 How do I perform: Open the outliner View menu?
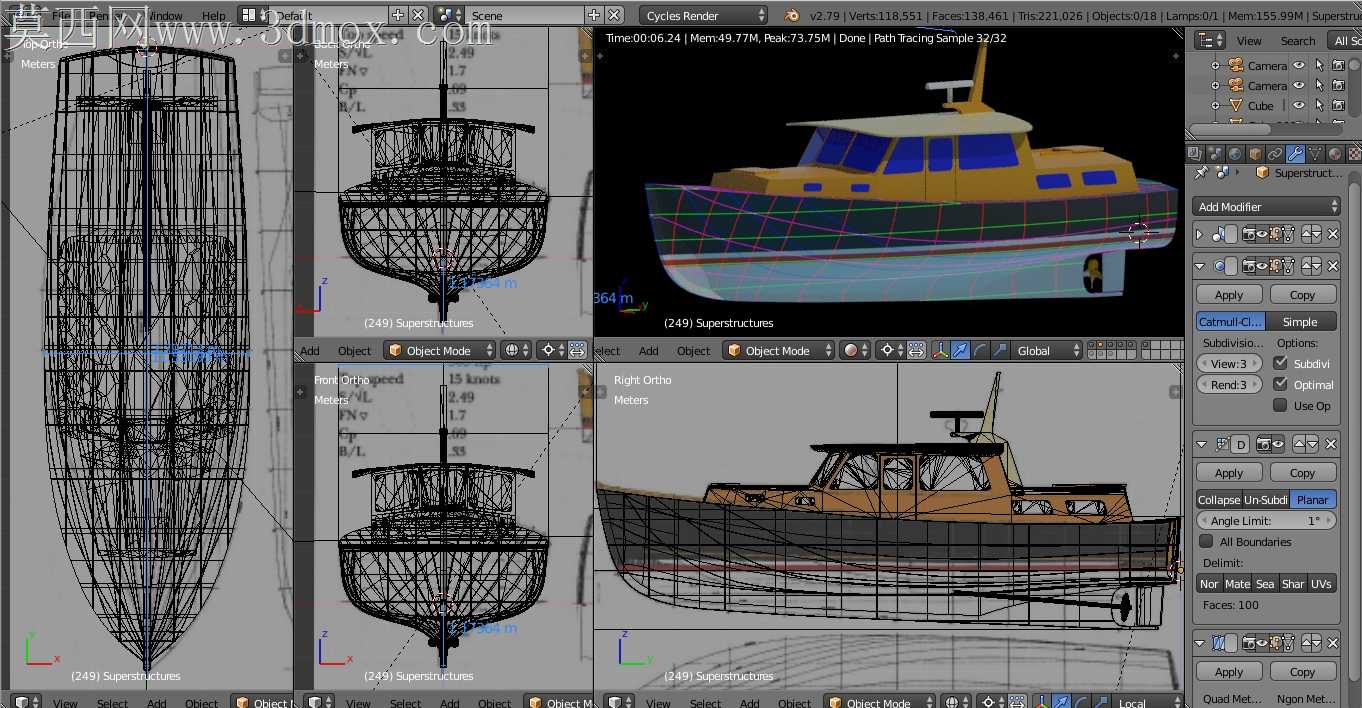1249,40
